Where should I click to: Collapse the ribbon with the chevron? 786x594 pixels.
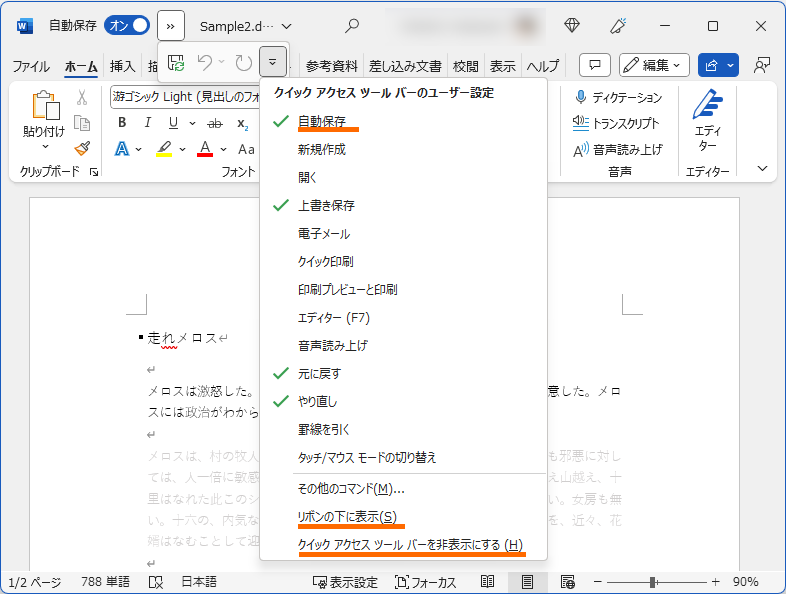click(762, 168)
